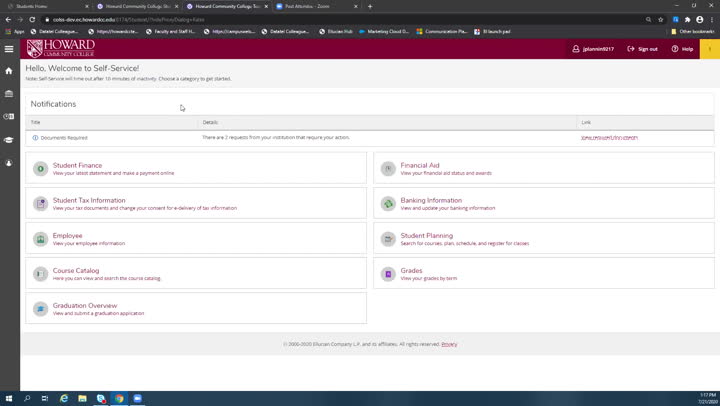Switch to the Post Attendee Zoom tab
The image size is (720, 406).
308,6
